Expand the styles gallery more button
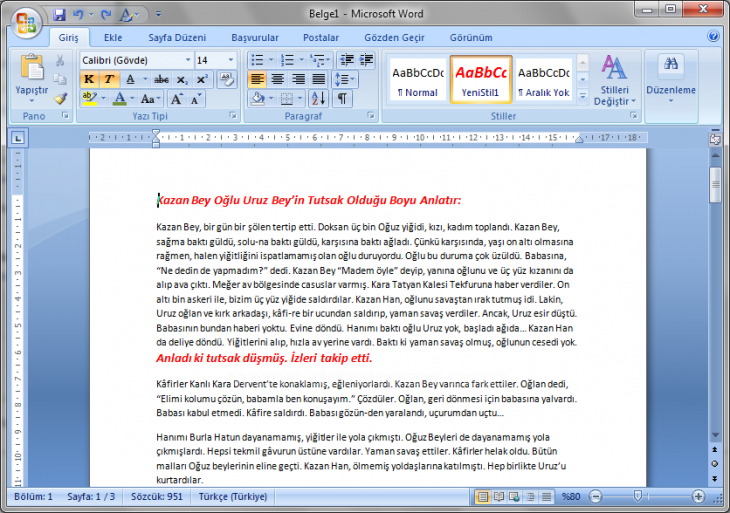 pyautogui.click(x=582, y=96)
